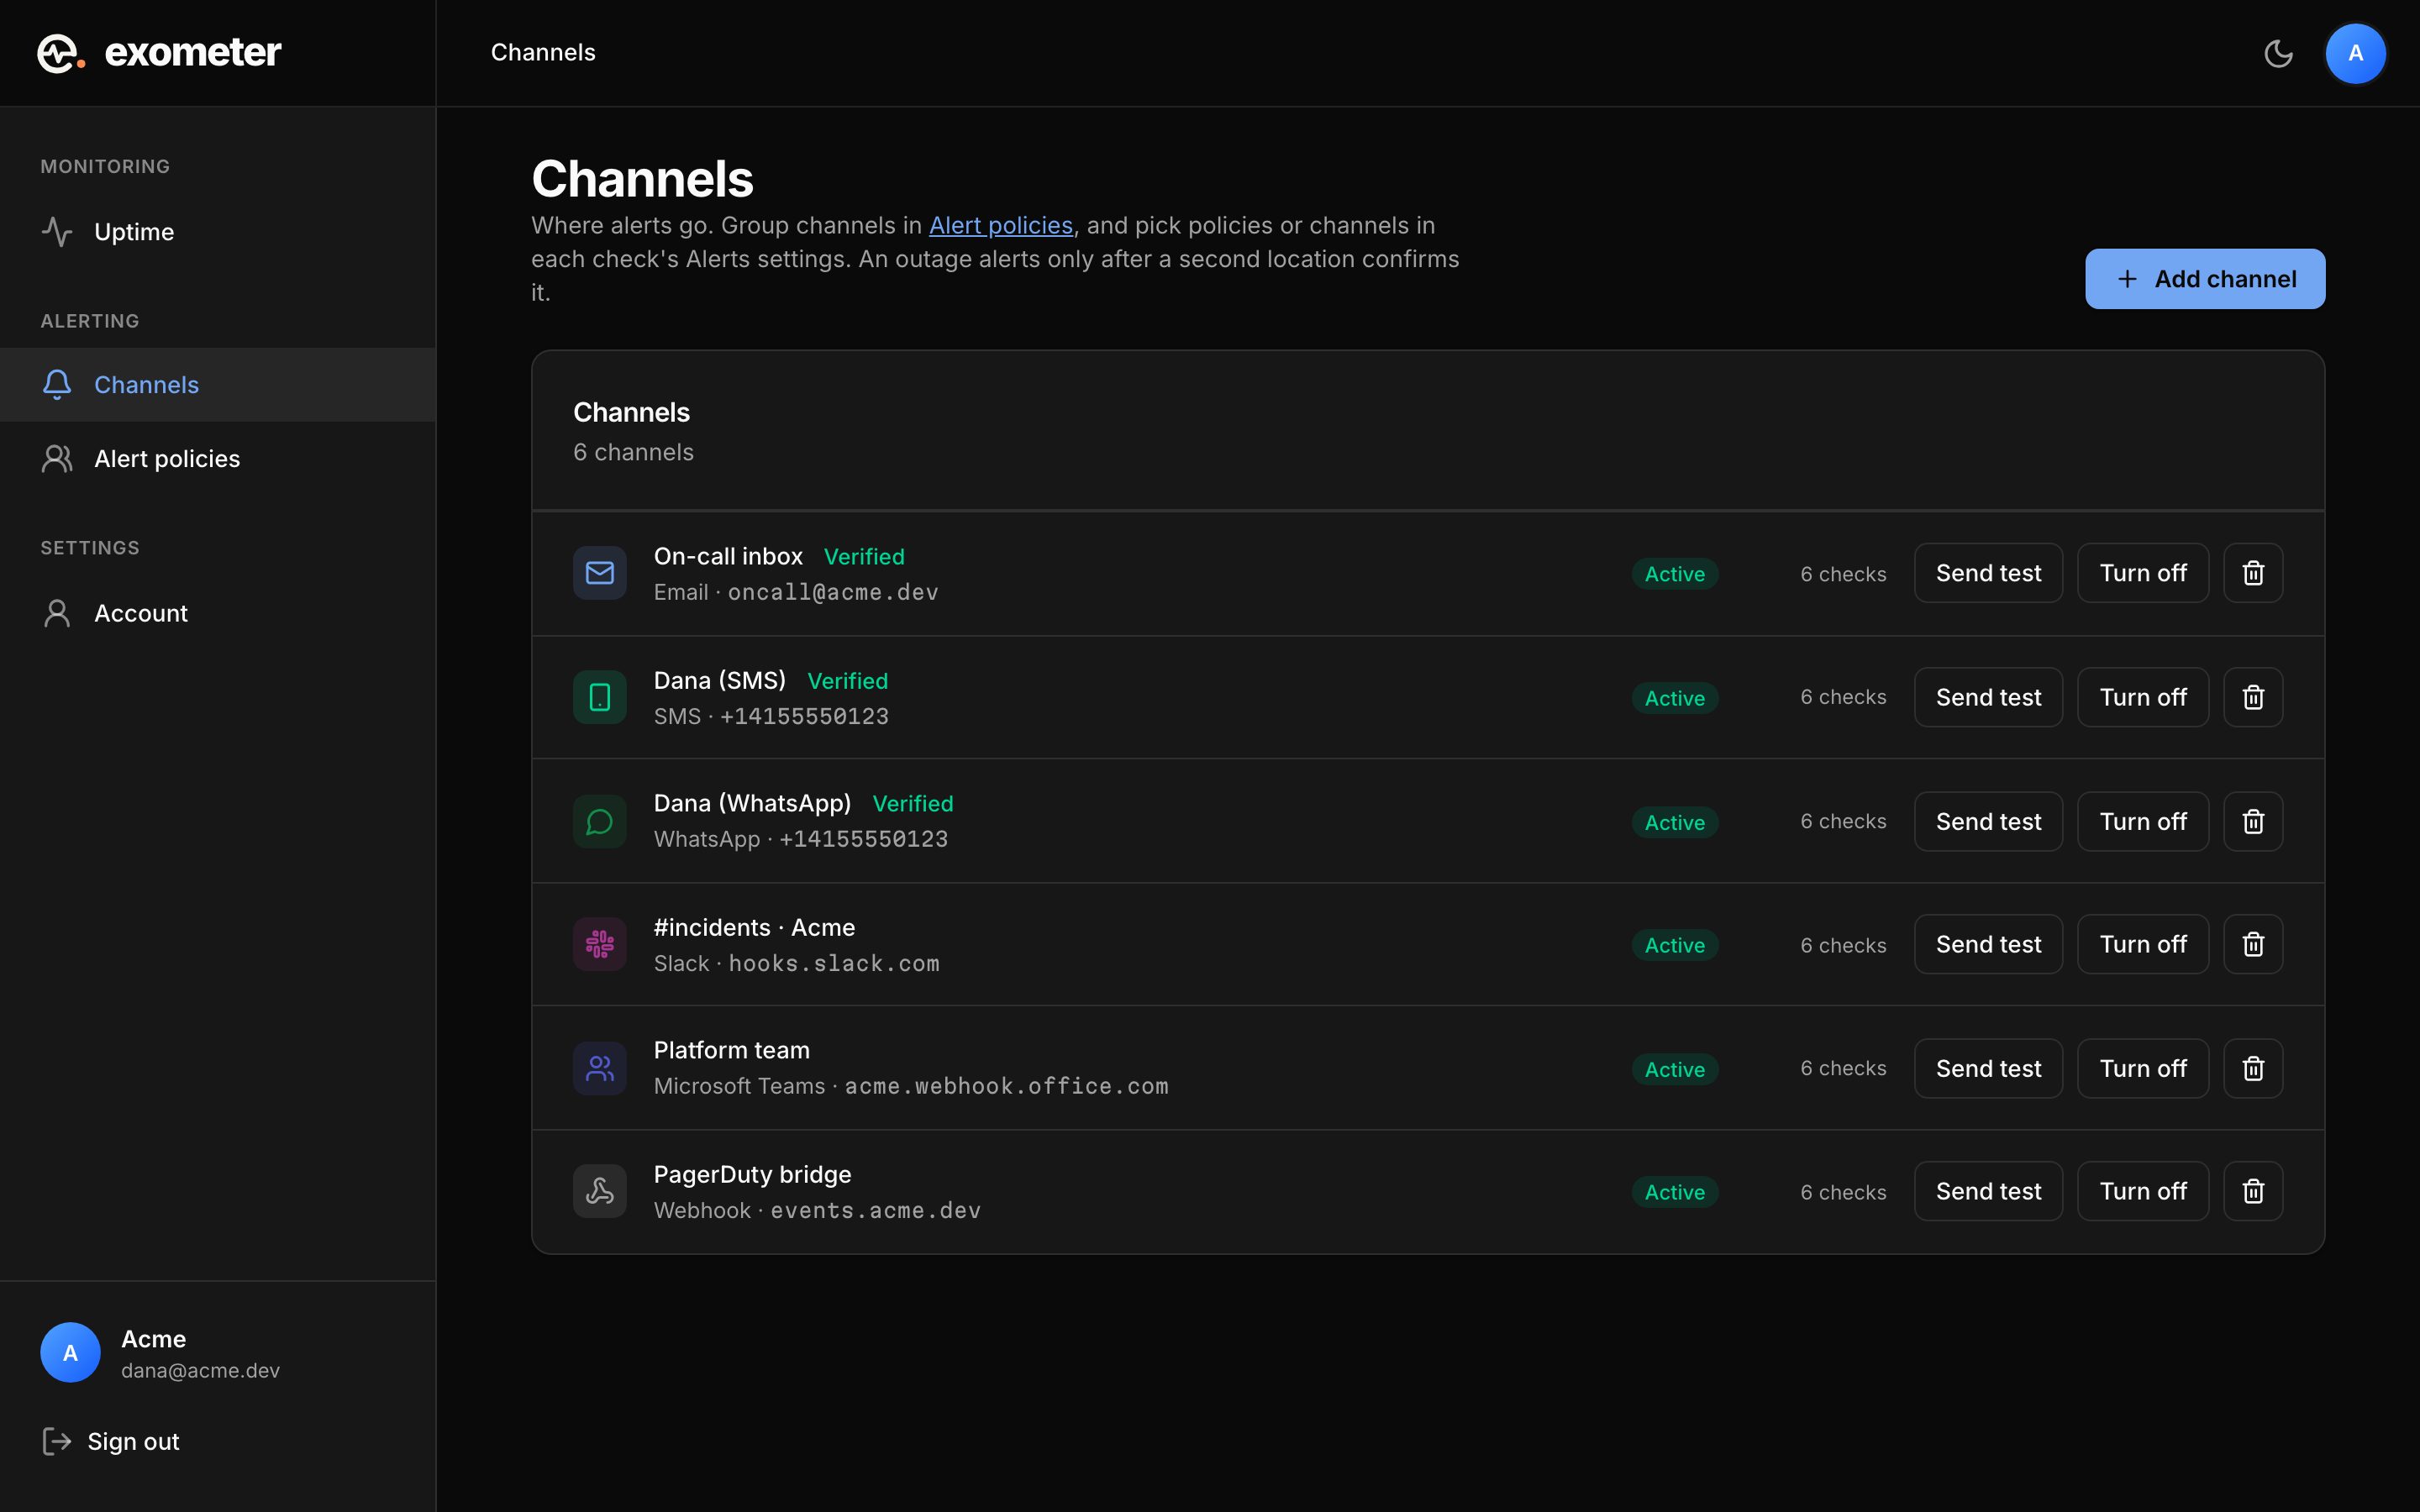2420x1512 pixels.
Task: Click the "6 channels" count text
Action: tap(633, 453)
